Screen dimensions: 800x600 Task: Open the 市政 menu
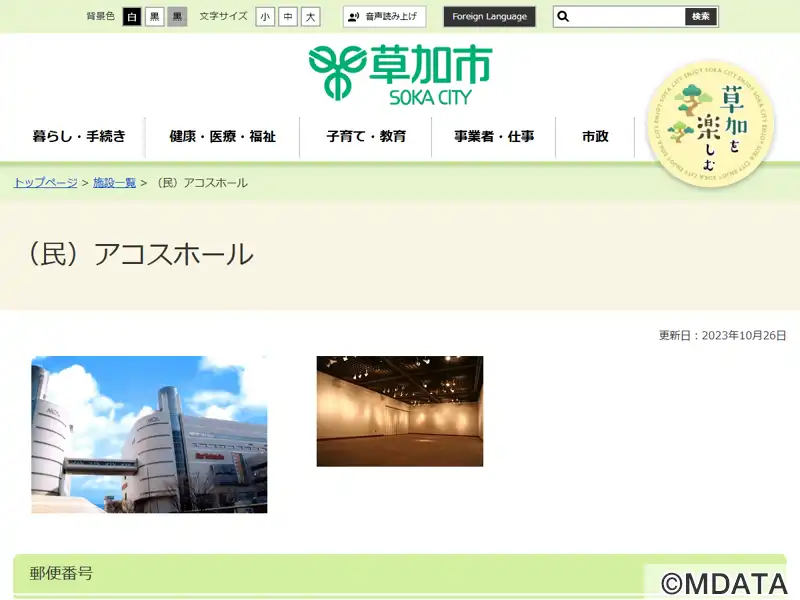595,137
